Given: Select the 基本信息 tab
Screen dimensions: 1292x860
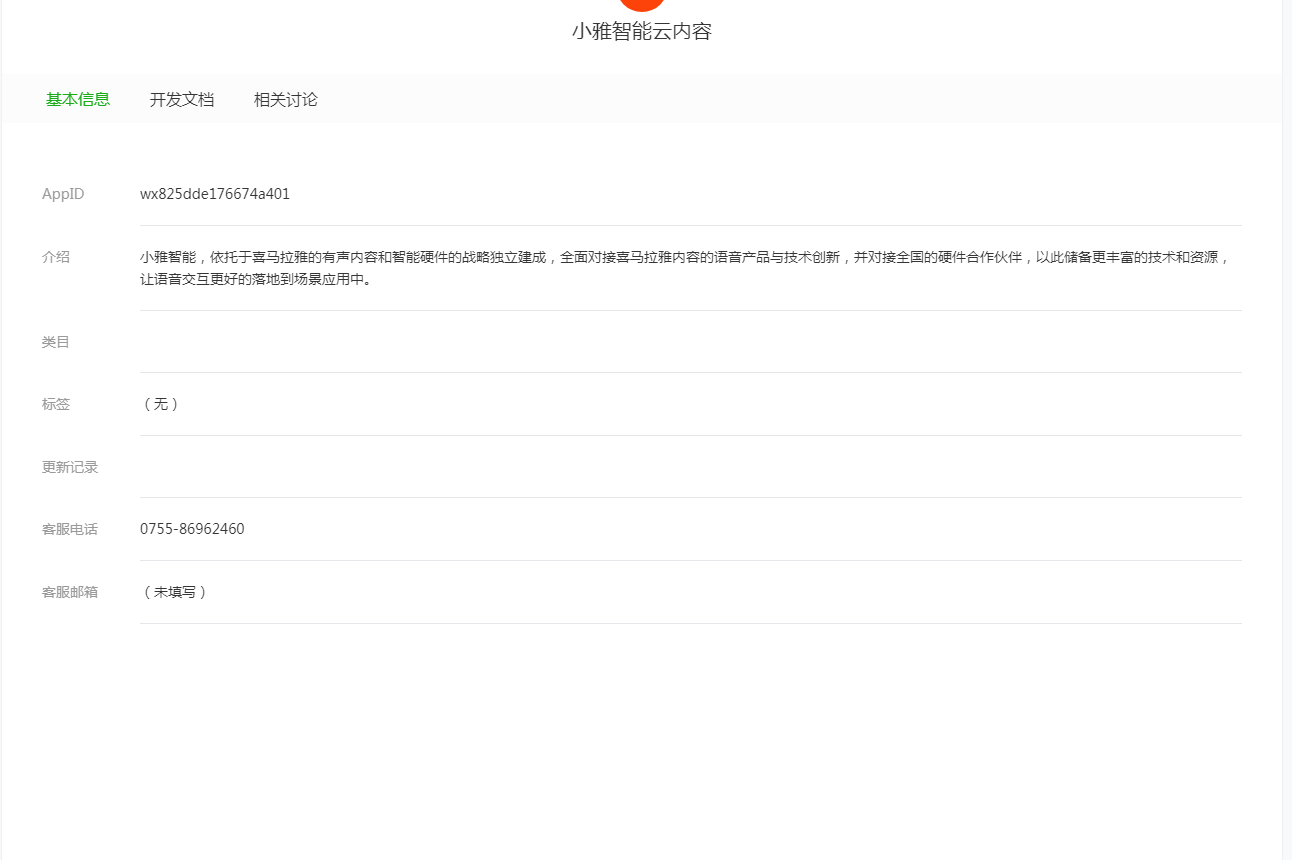Looking at the screenshot, I should [78, 99].
